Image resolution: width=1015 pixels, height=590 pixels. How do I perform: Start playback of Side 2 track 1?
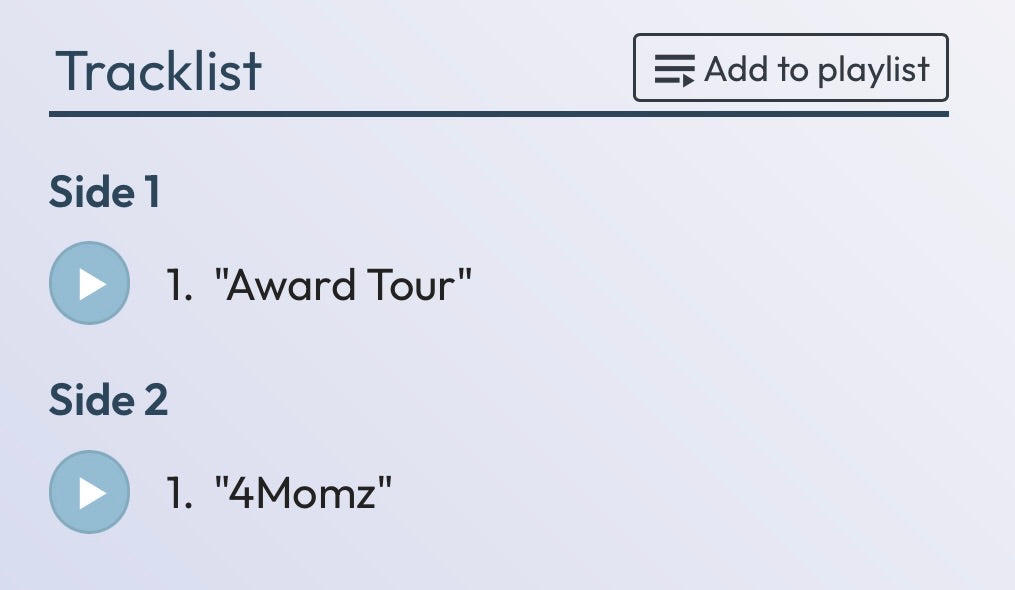click(x=89, y=492)
